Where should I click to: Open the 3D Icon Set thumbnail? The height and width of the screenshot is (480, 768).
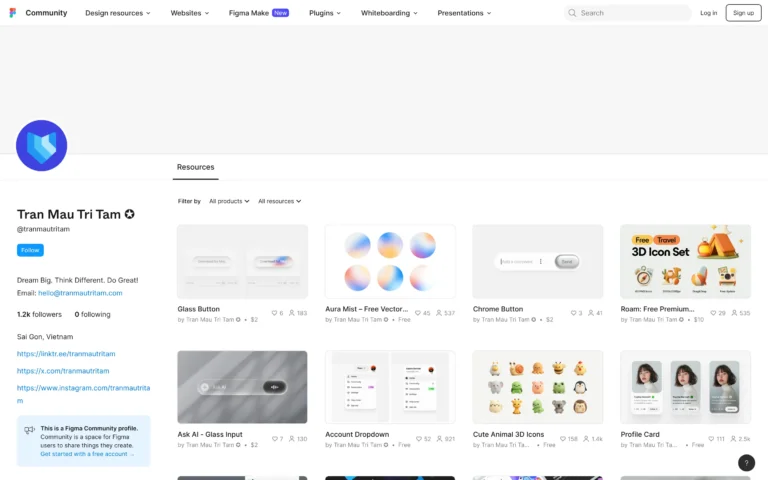685,262
